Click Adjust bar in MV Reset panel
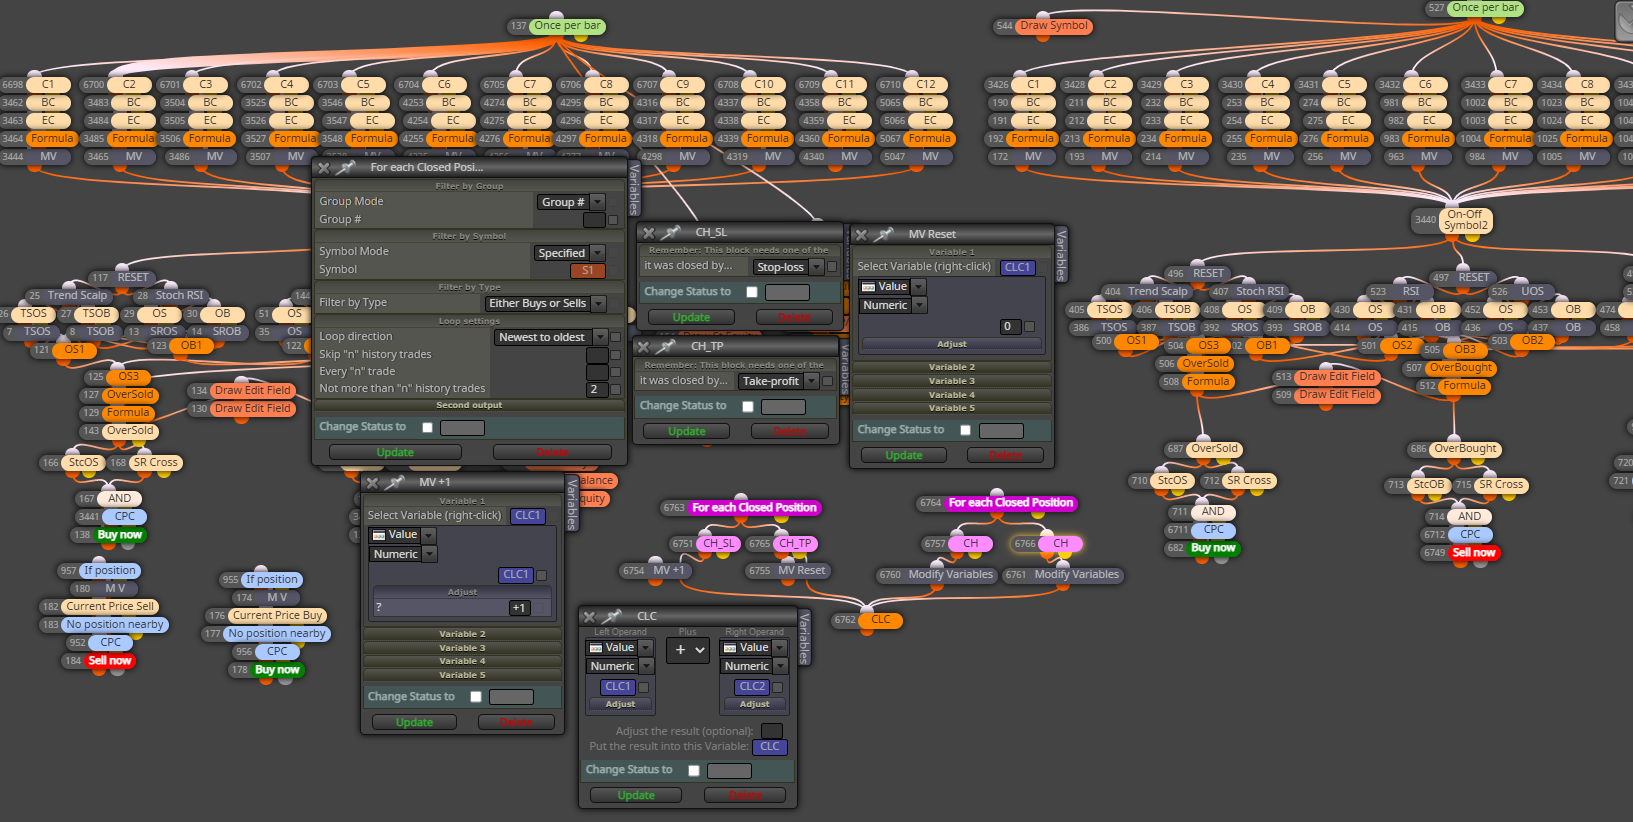The width and height of the screenshot is (1633, 822). click(x=951, y=344)
